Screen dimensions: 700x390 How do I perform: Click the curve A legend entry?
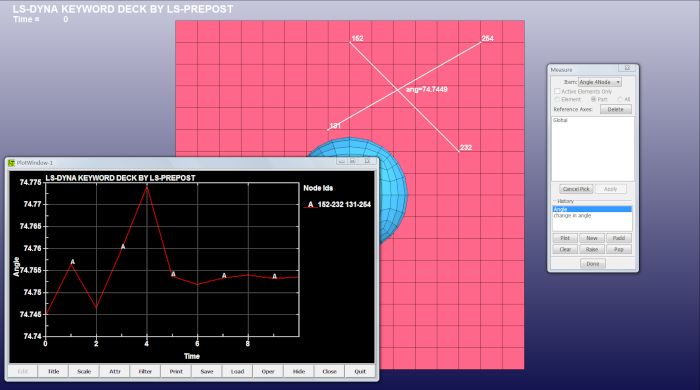(337, 204)
